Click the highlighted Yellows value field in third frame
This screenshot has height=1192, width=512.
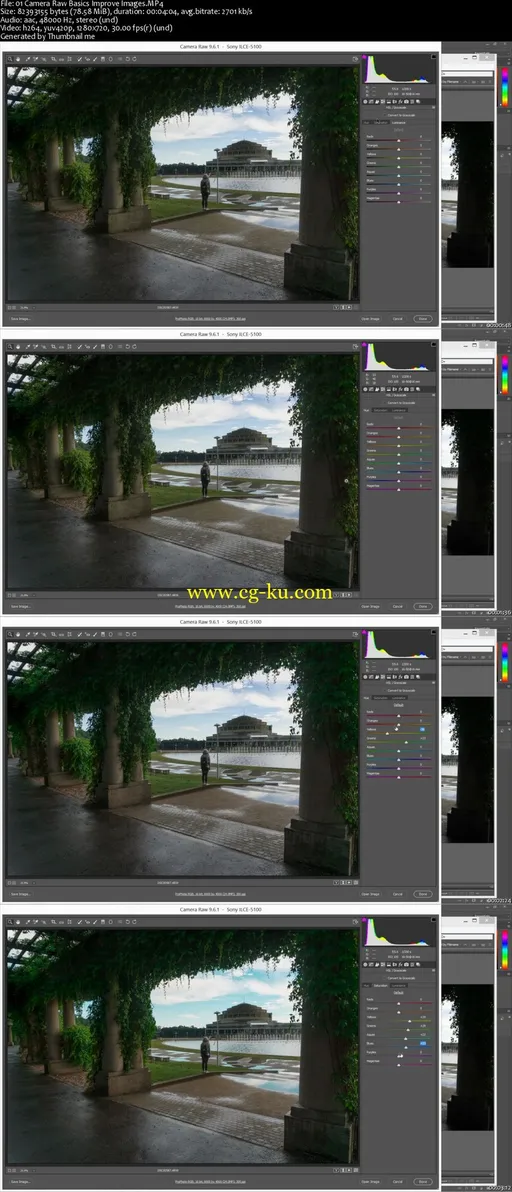[x=422, y=729]
